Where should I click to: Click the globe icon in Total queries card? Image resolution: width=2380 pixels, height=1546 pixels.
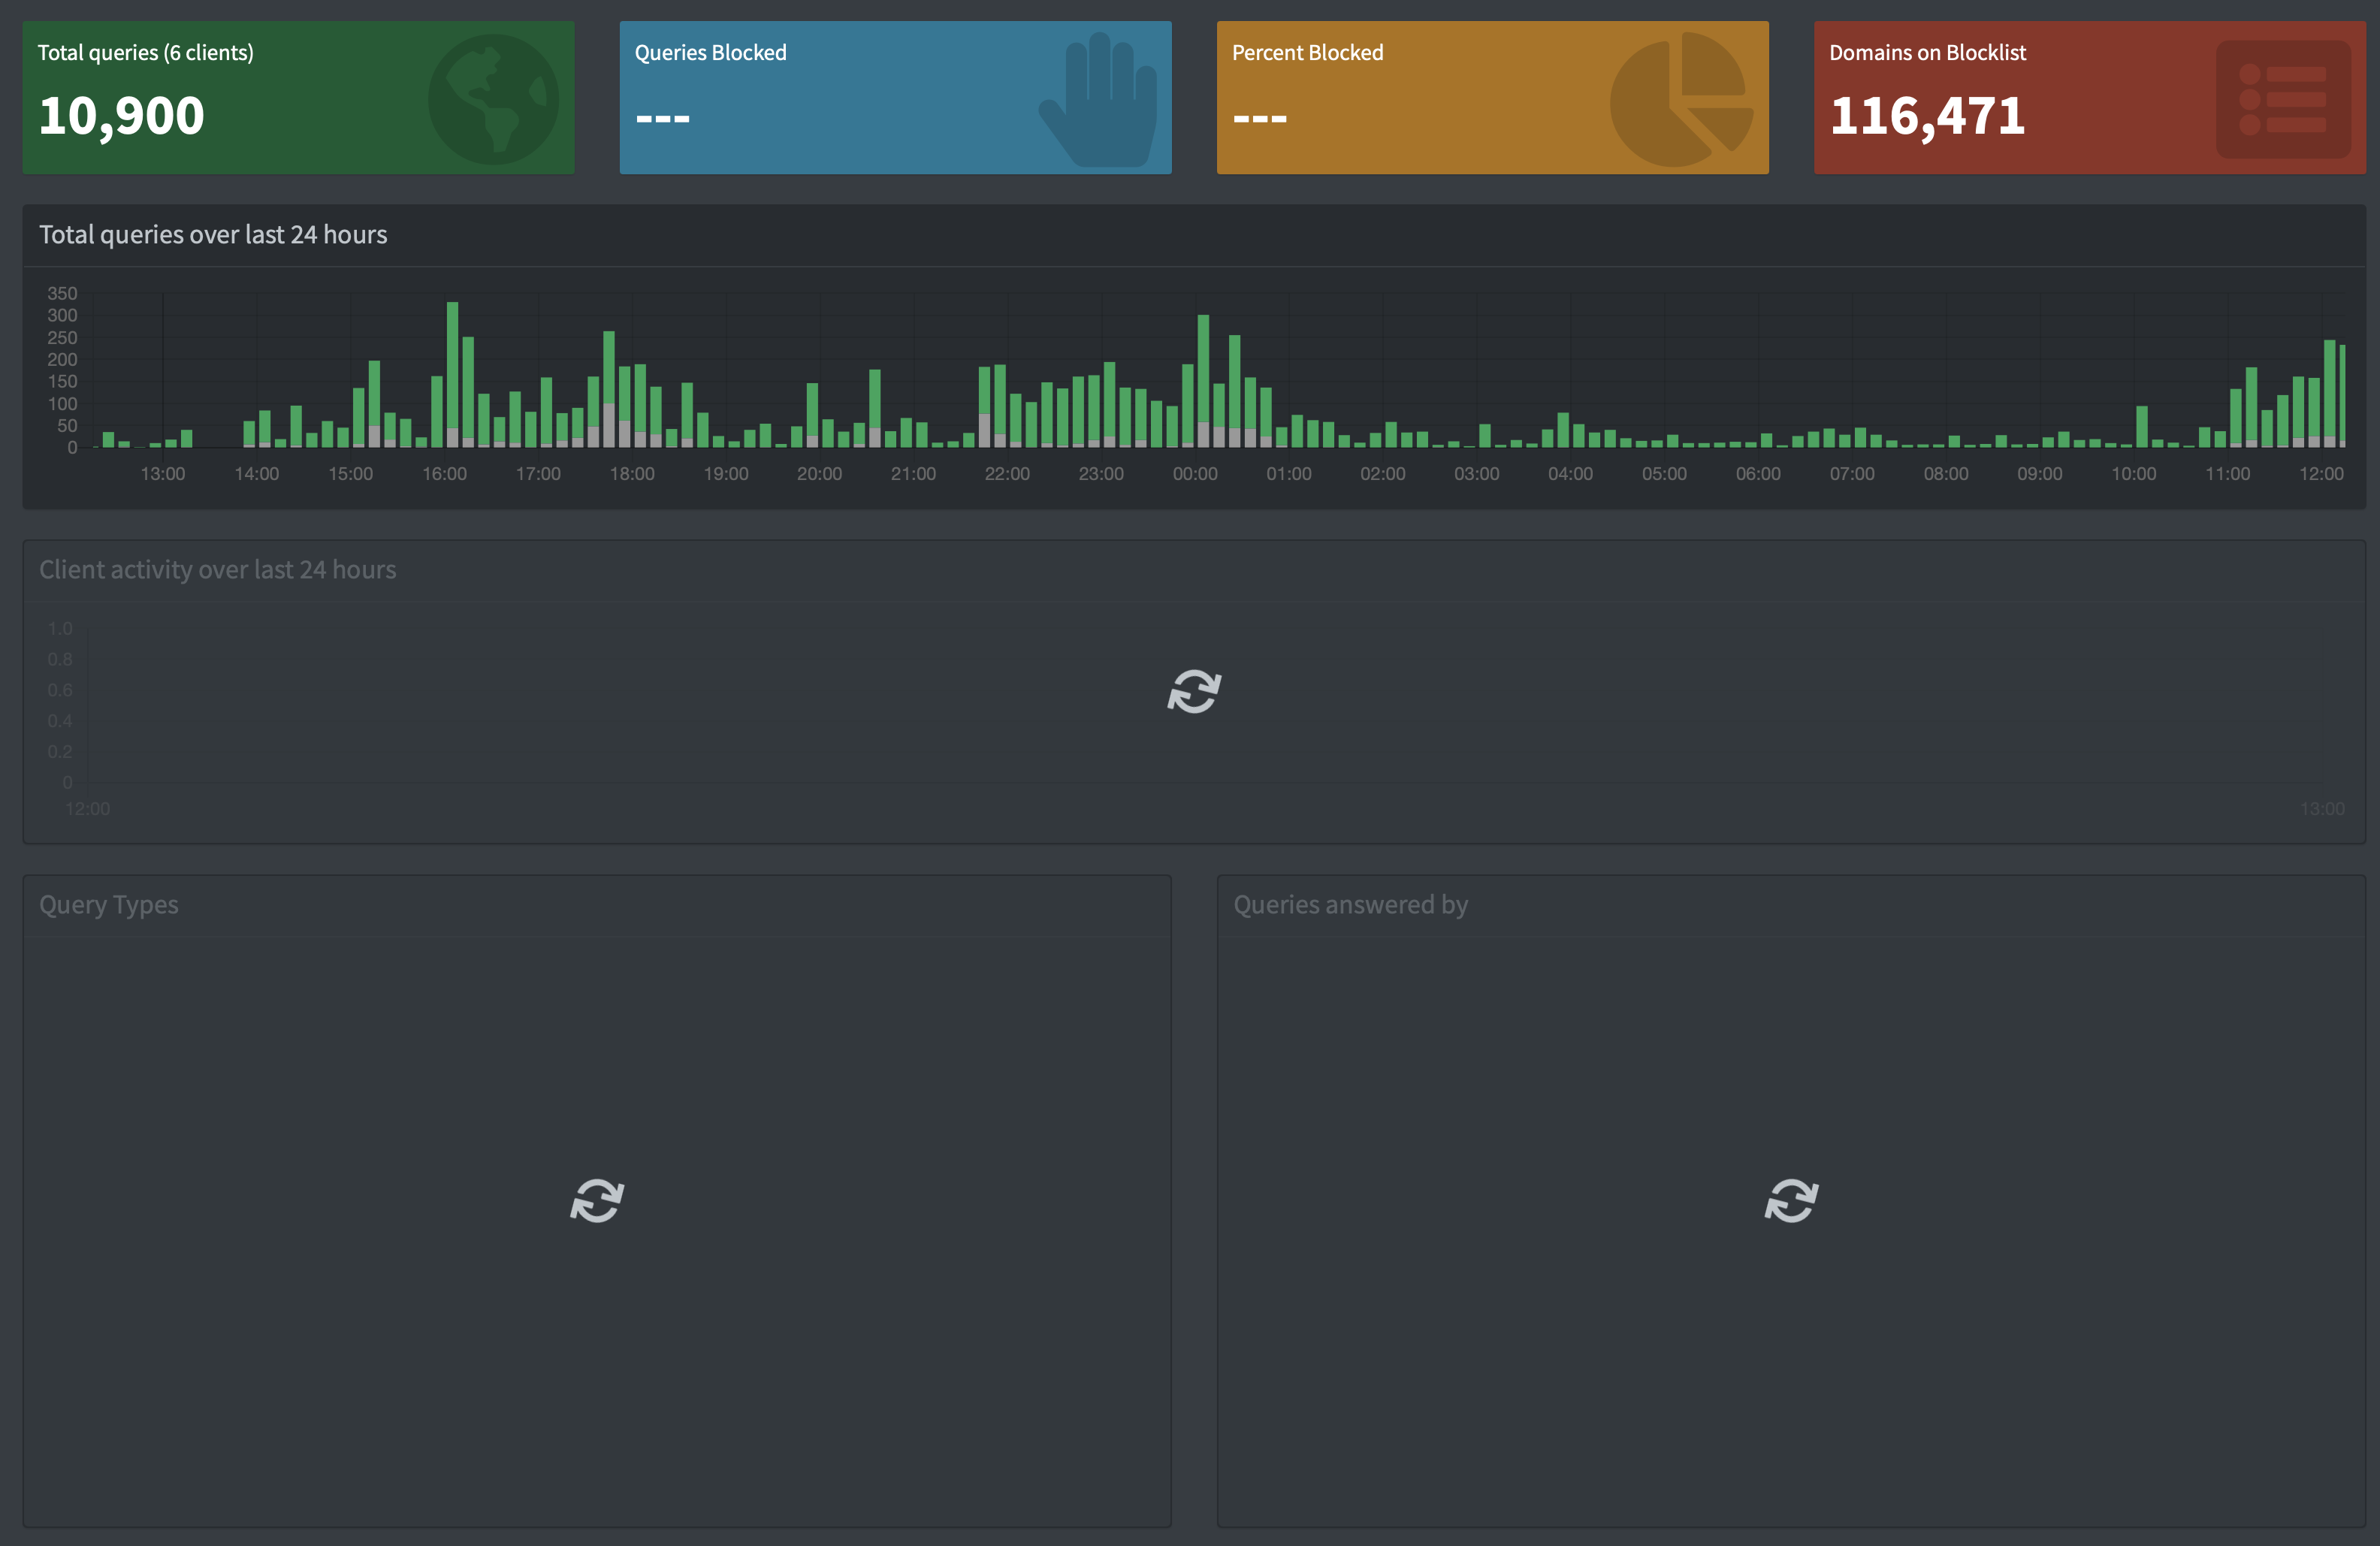coord(494,99)
